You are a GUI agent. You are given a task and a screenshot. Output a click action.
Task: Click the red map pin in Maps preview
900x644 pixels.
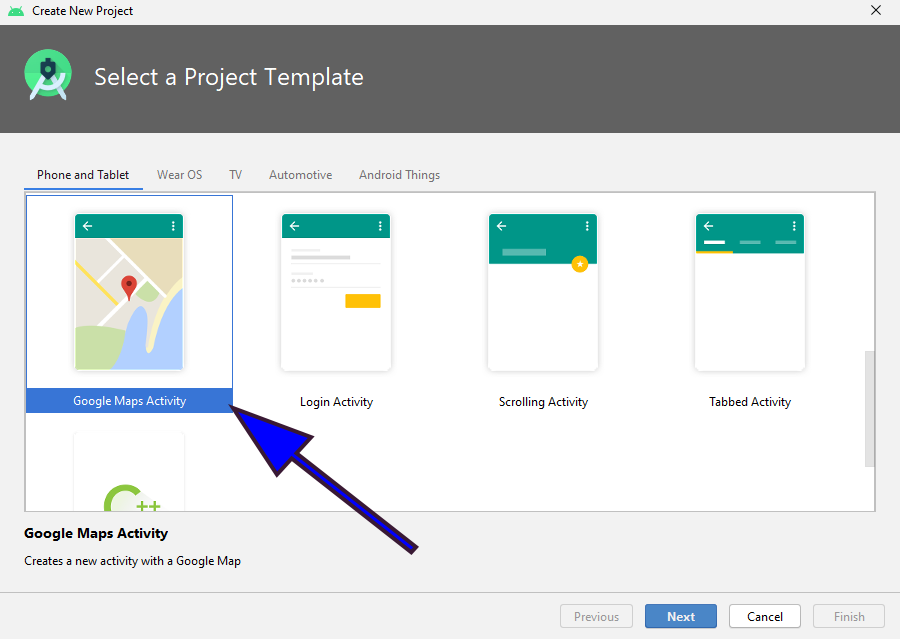pos(129,288)
